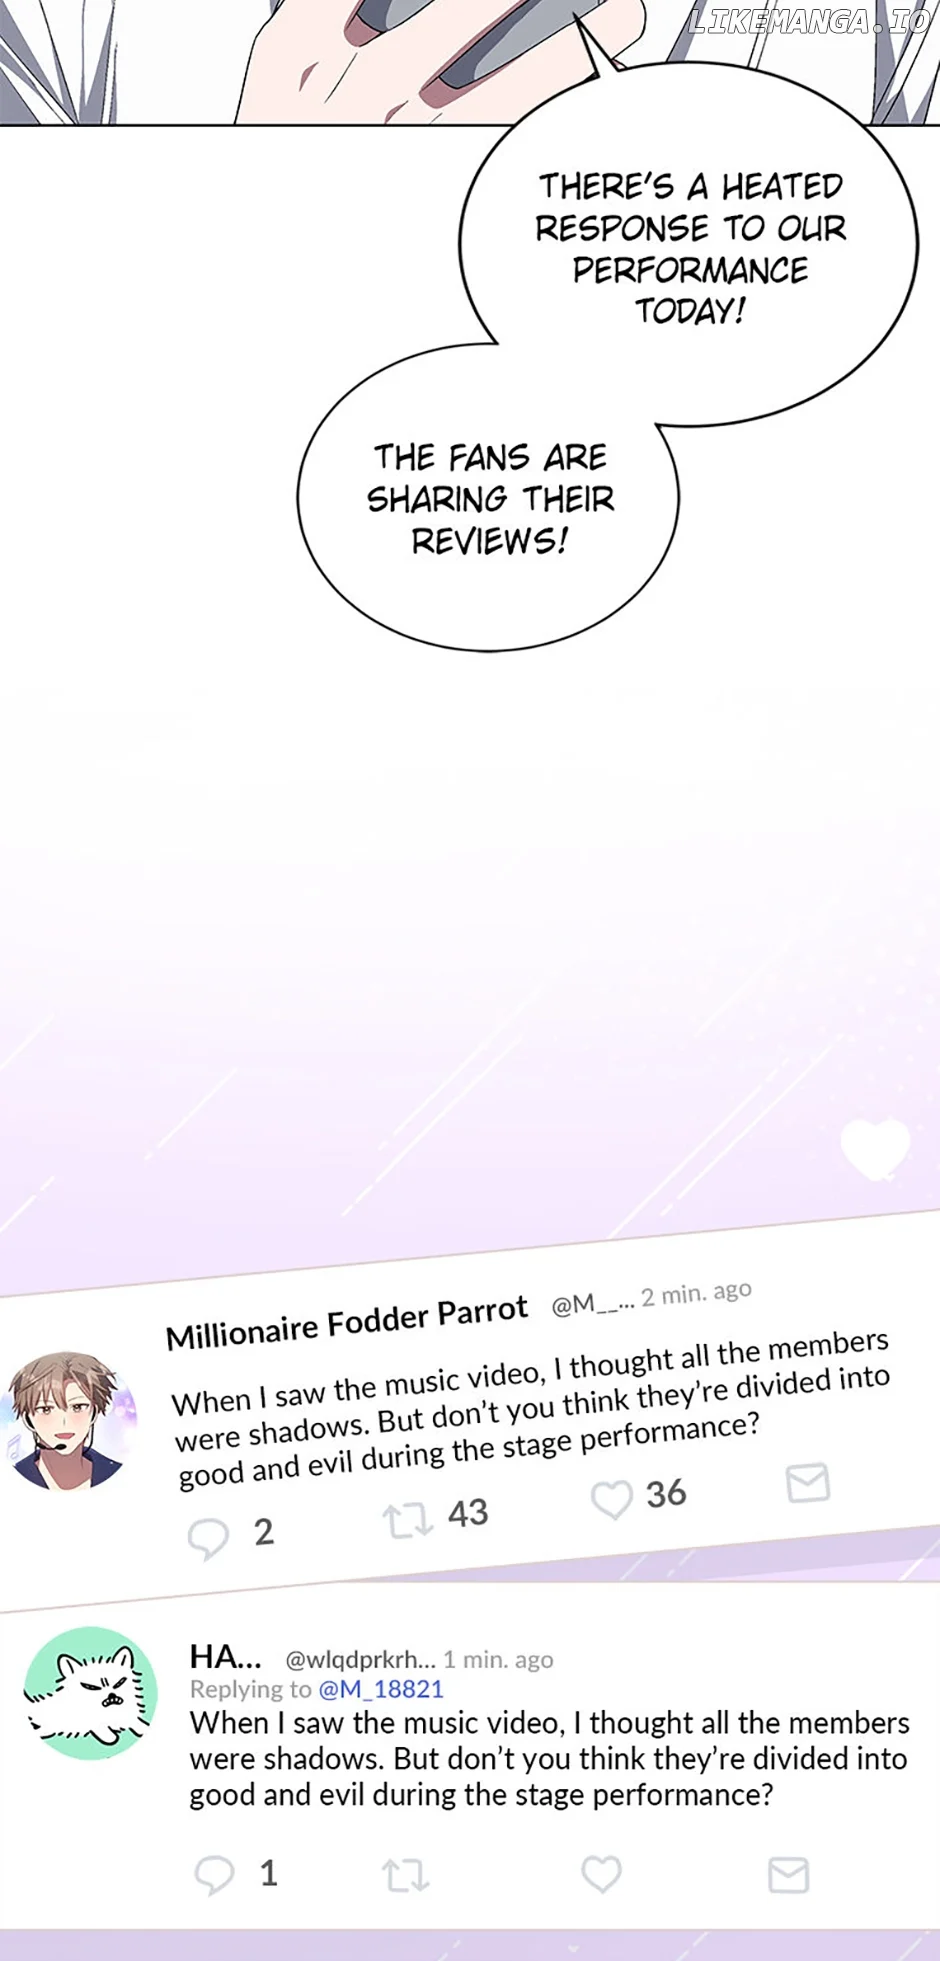Click the white heart decoration at the right edge
The width and height of the screenshot is (940, 1961).
pos(875,1149)
